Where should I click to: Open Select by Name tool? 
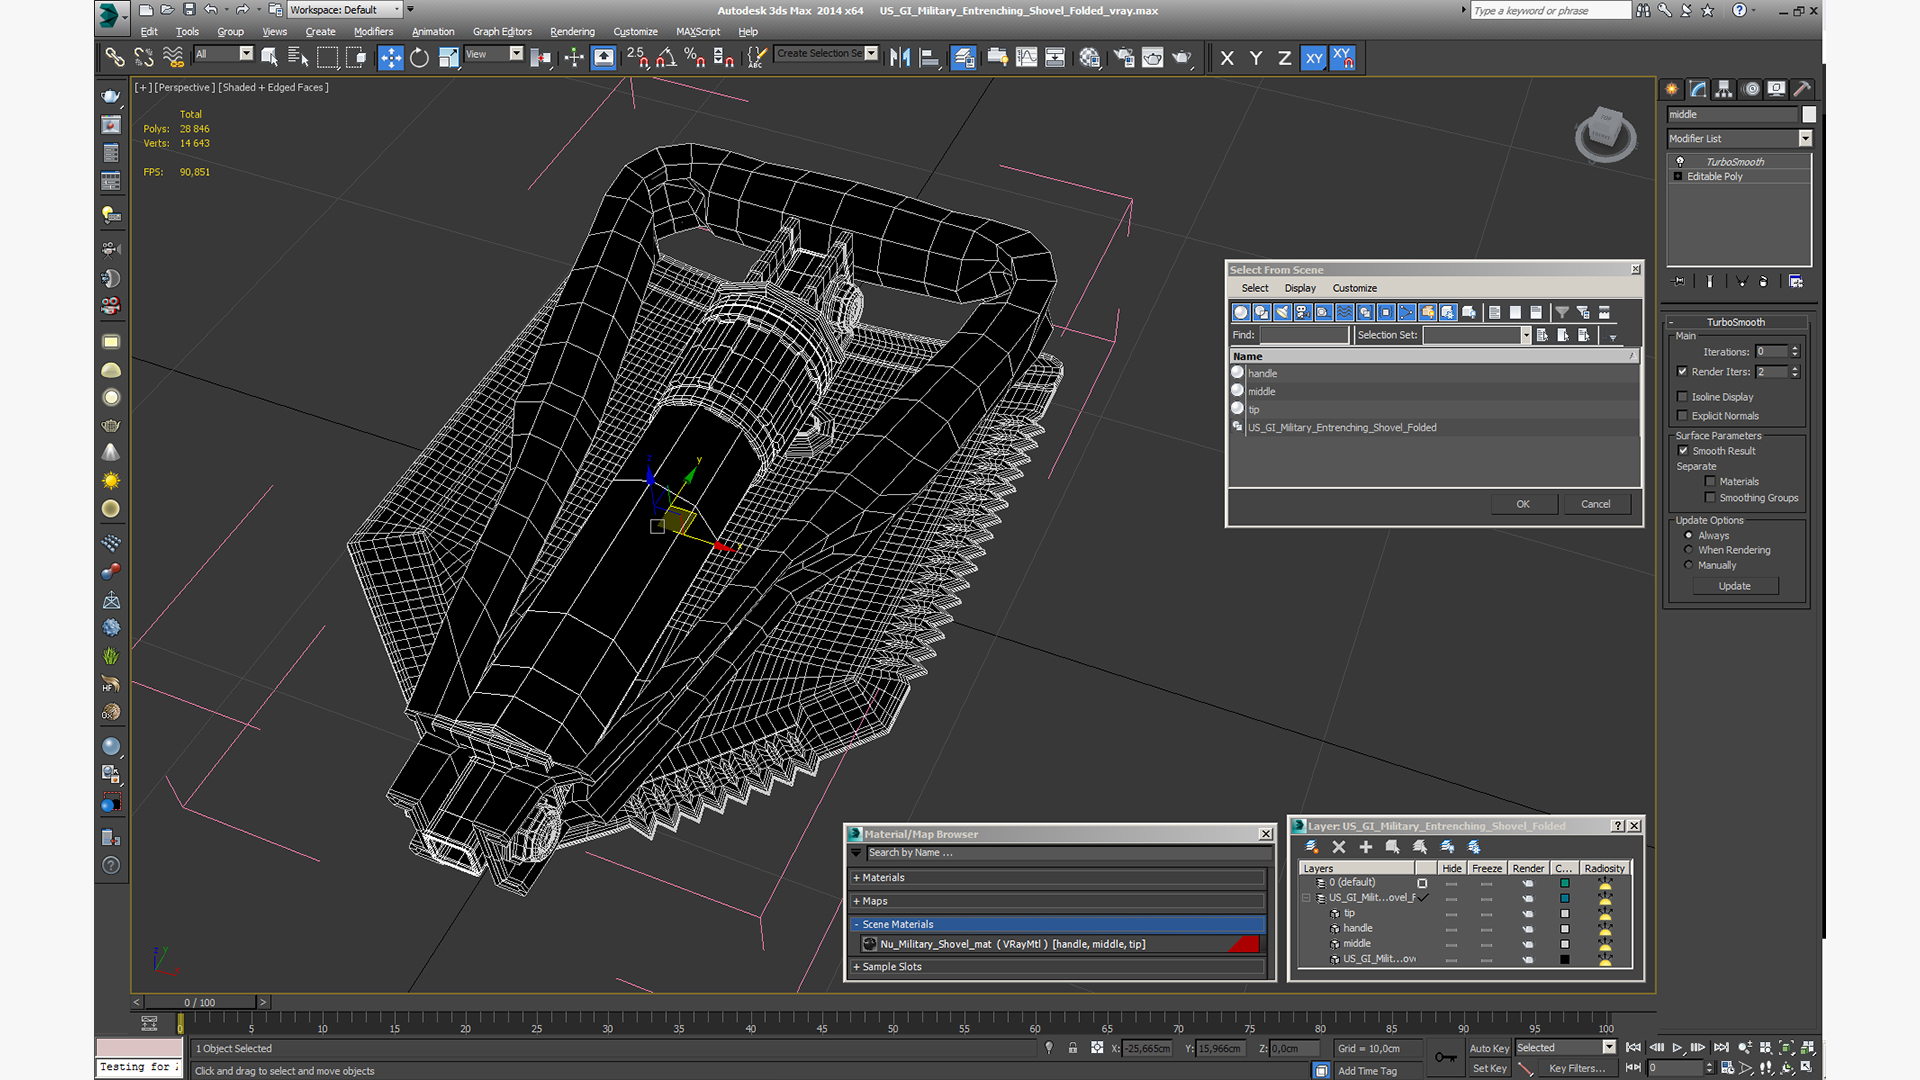tap(298, 57)
